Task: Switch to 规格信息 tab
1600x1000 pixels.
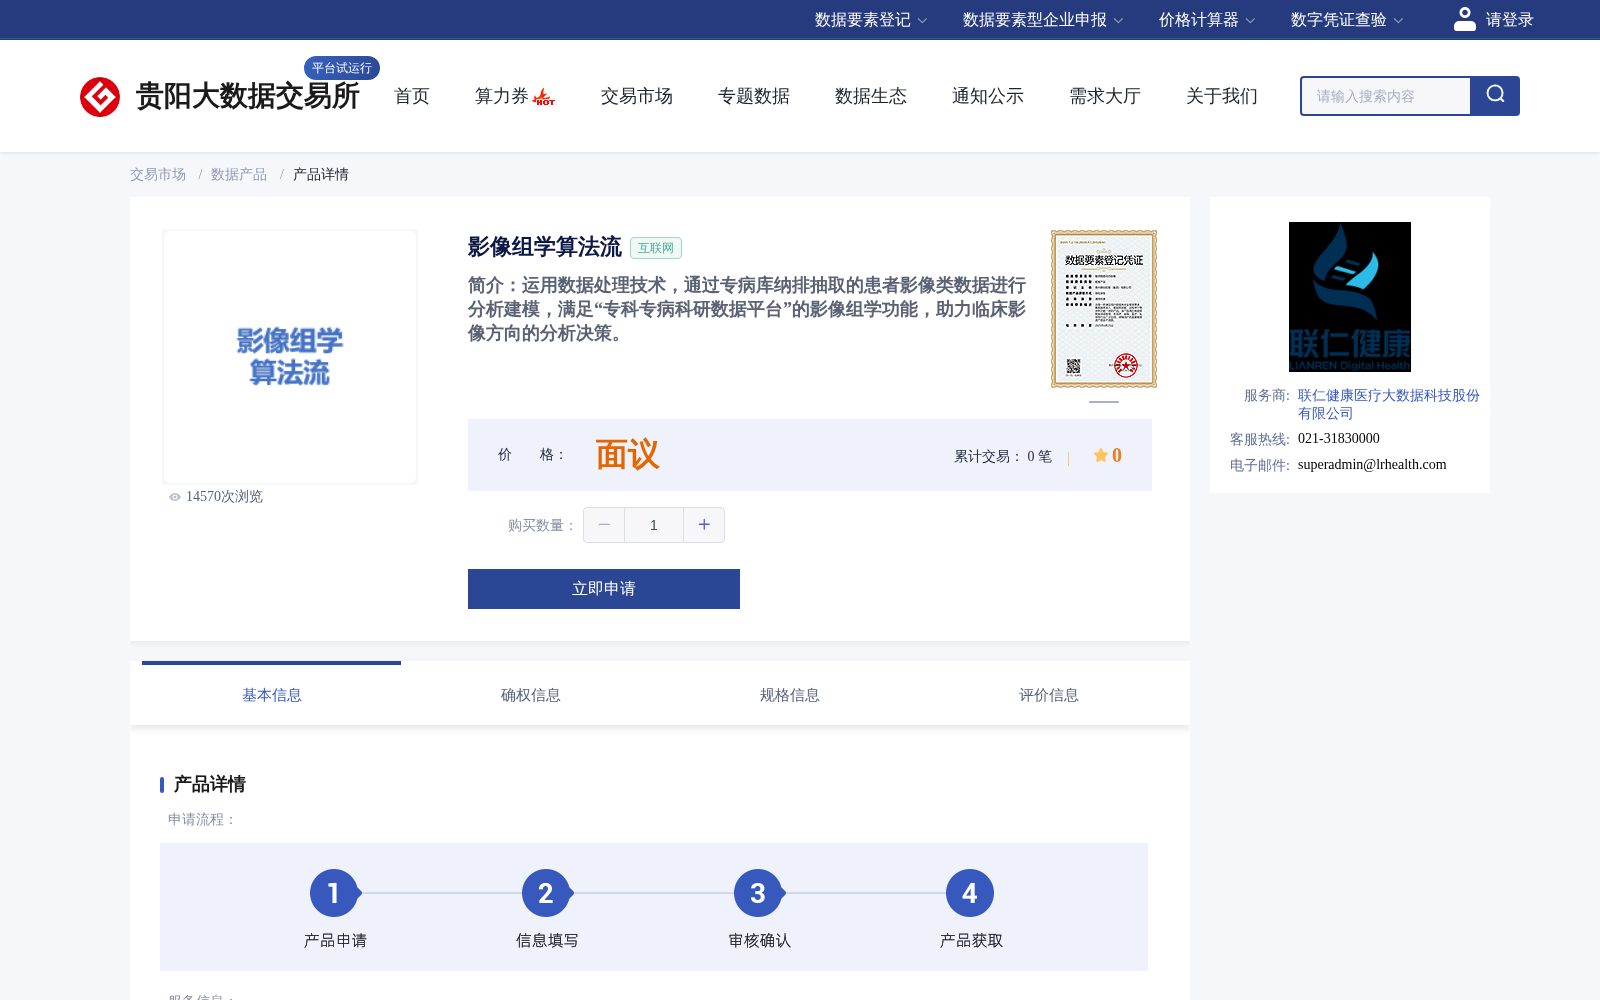Action: tap(790, 695)
